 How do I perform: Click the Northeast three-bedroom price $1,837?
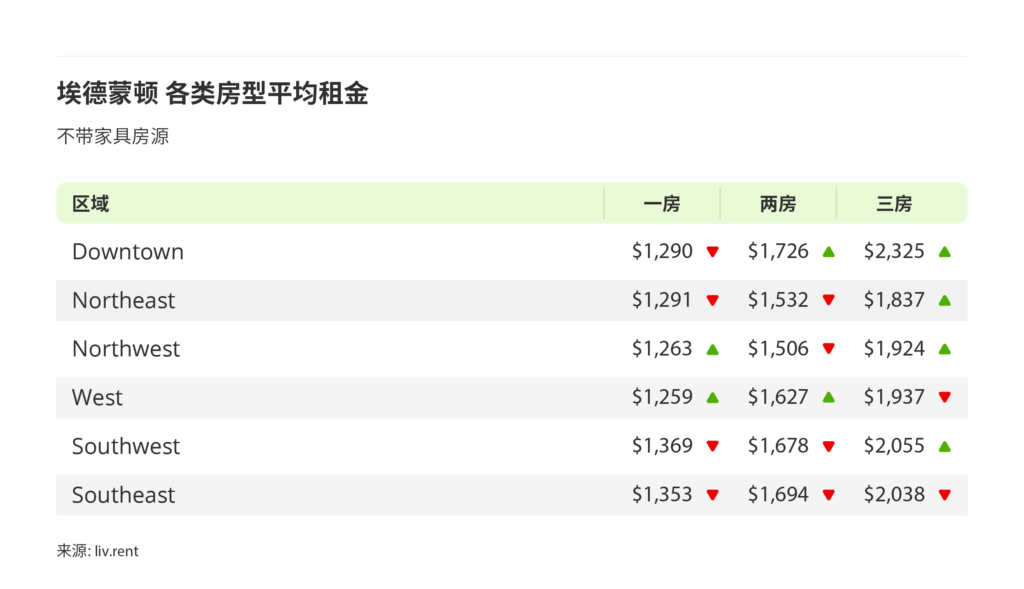[x=894, y=300]
